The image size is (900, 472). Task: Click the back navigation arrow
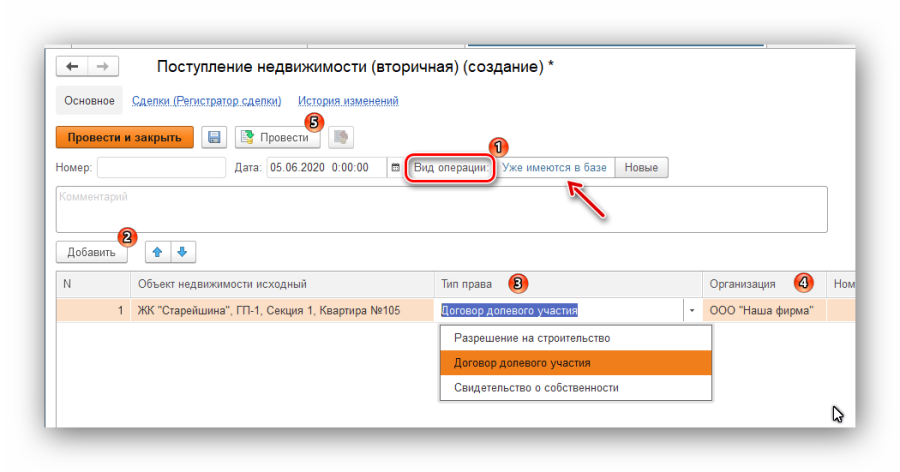click(x=72, y=66)
